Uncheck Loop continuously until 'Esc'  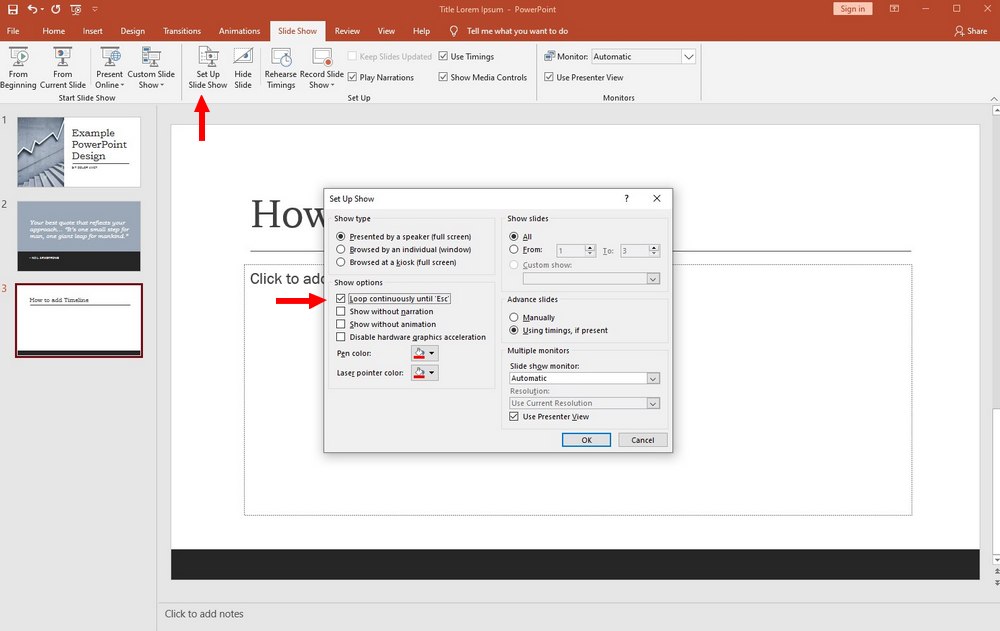coord(341,299)
